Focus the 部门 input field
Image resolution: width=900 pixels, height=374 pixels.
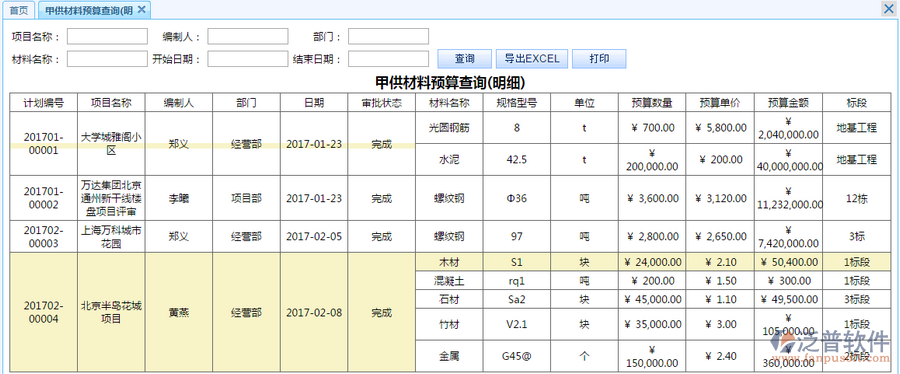(389, 37)
